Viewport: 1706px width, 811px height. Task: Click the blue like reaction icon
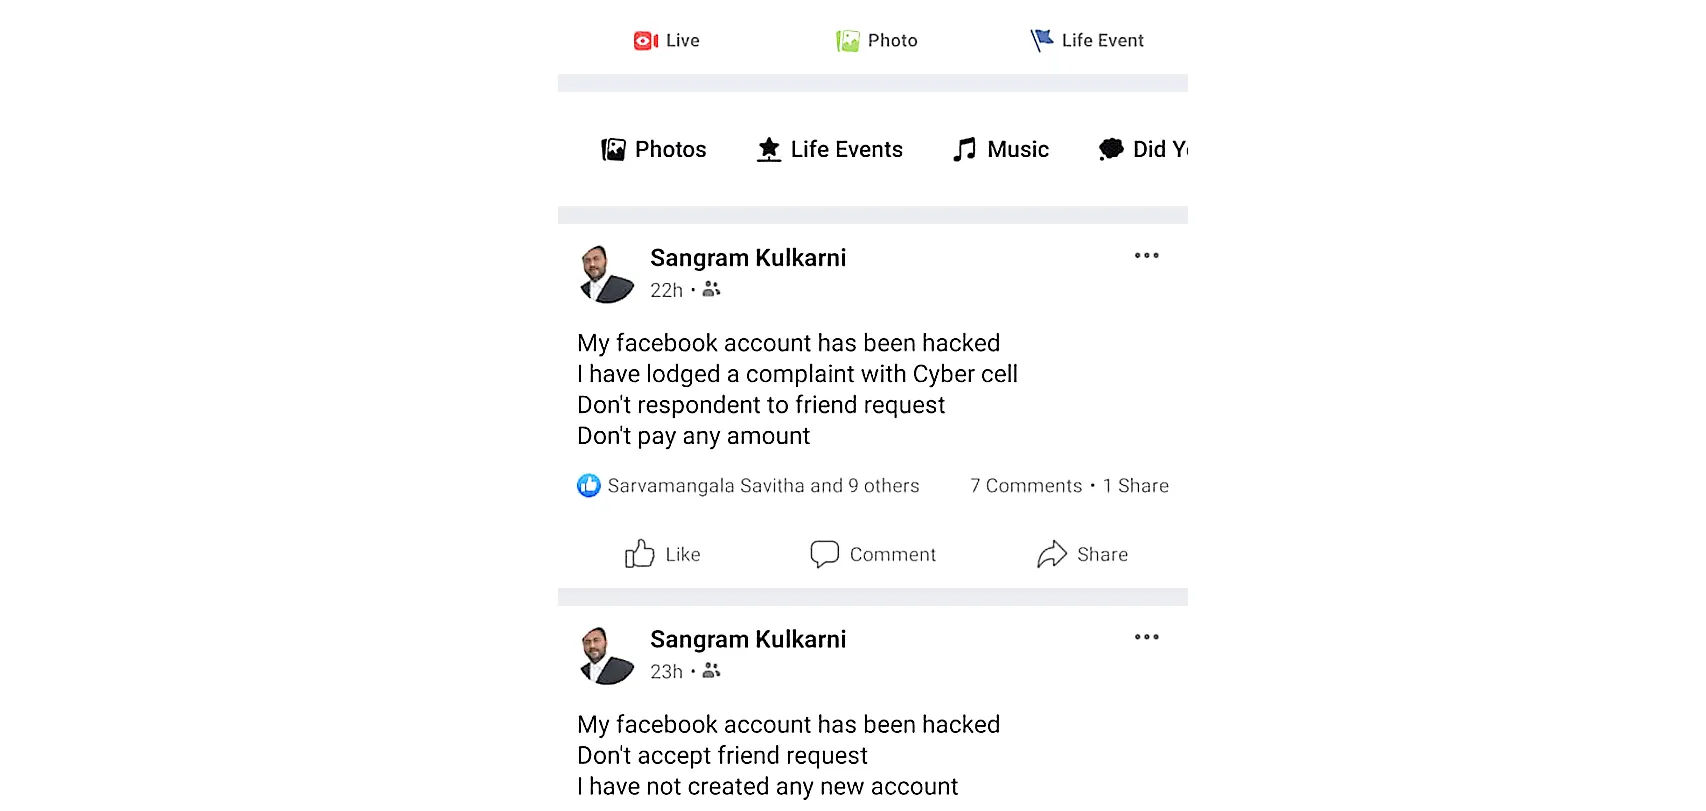[x=589, y=486]
